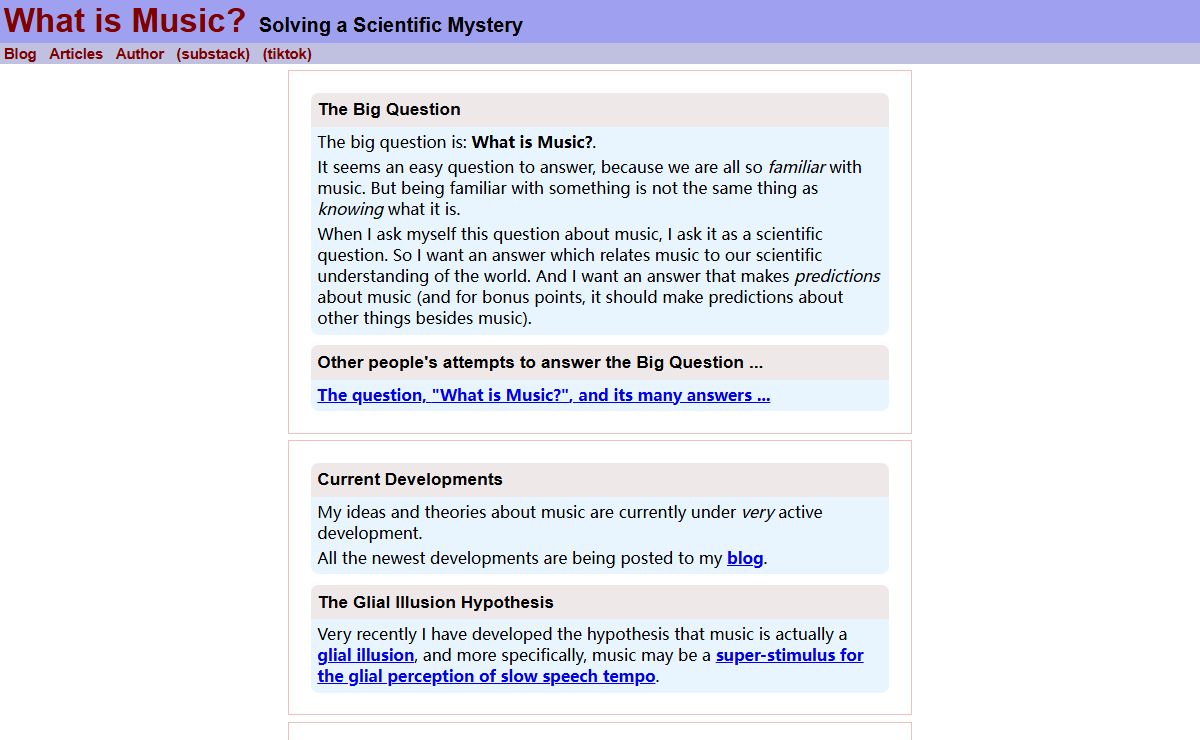Viewport: 1200px width, 740px height.
Task: Click the "The Big Question" section heading
Action: point(390,110)
